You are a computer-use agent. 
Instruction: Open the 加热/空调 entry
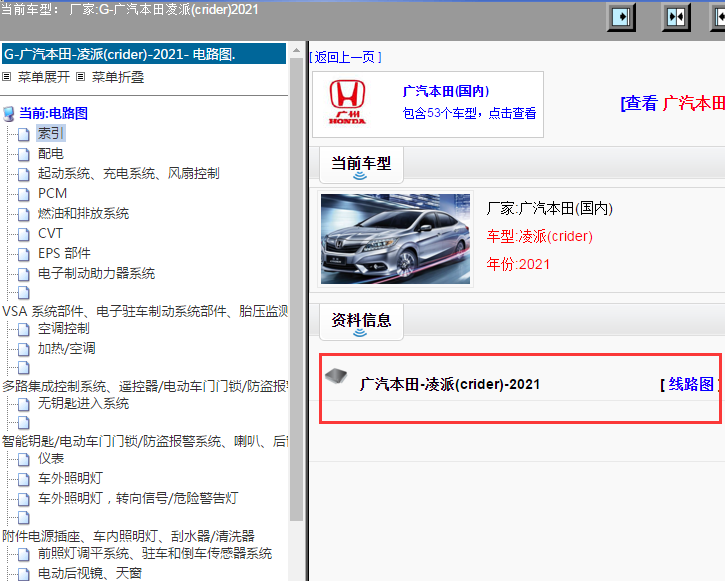(67, 349)
